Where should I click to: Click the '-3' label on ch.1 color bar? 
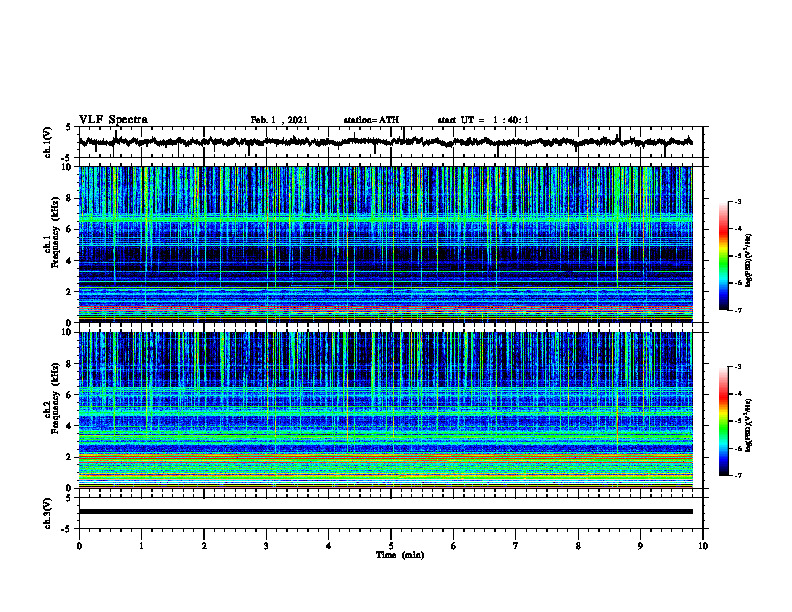pos(738,202)
